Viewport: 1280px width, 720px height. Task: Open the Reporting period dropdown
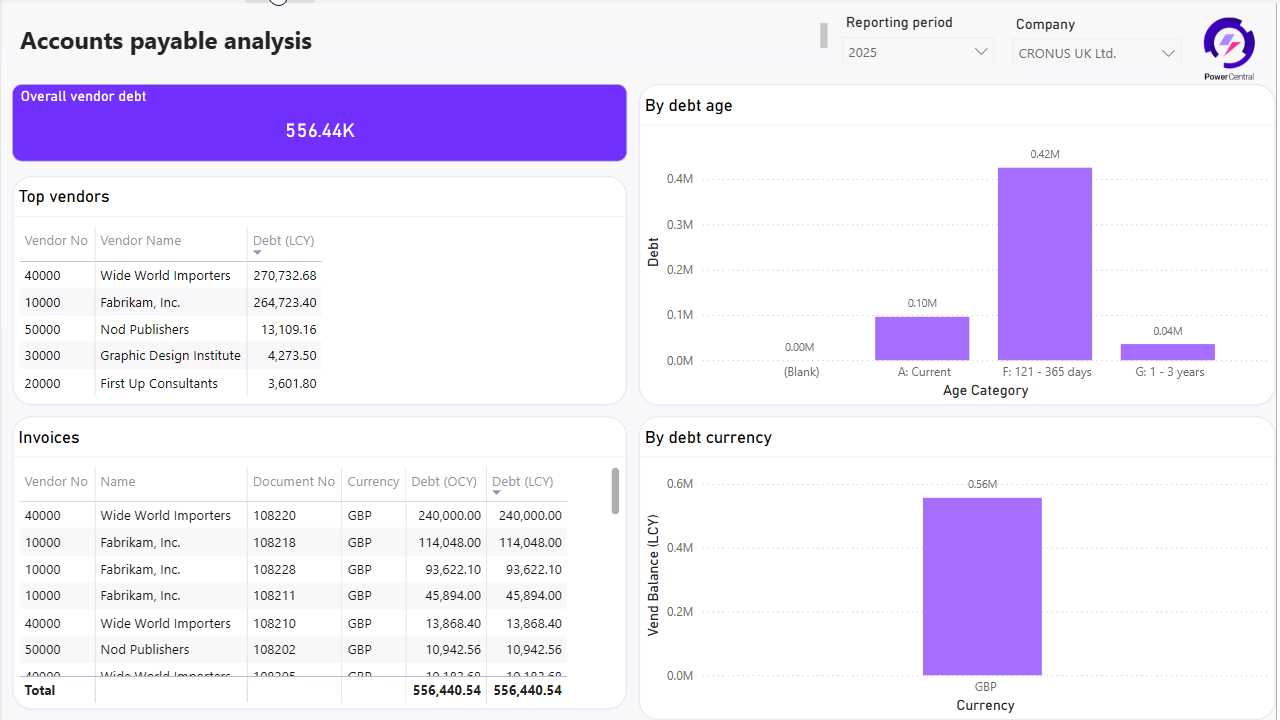coord(918,52)
